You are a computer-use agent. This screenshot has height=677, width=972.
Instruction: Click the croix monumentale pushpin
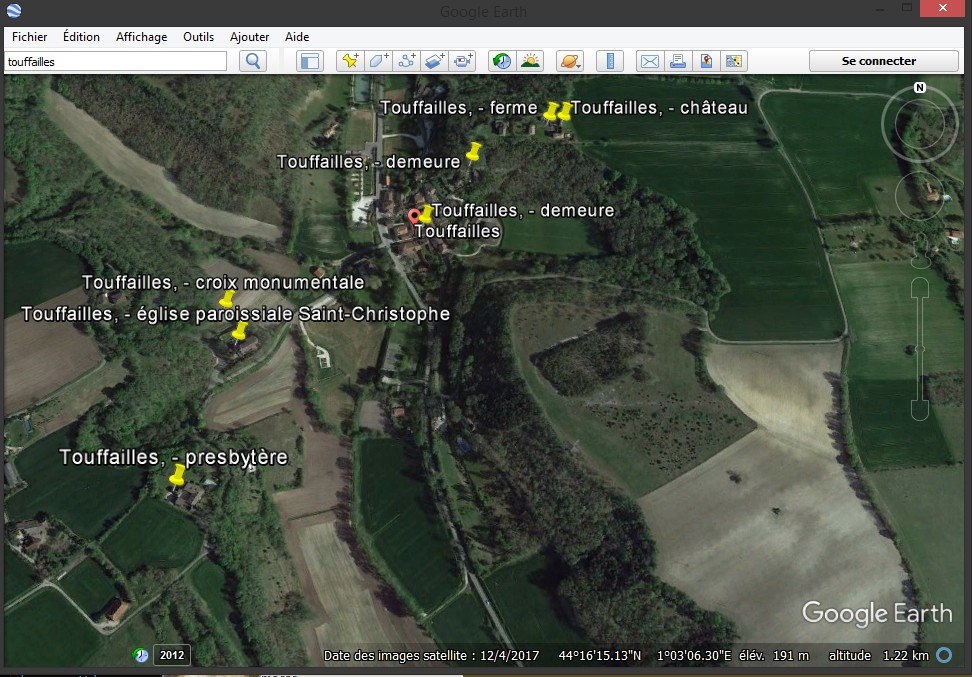(x=228, y=299)
